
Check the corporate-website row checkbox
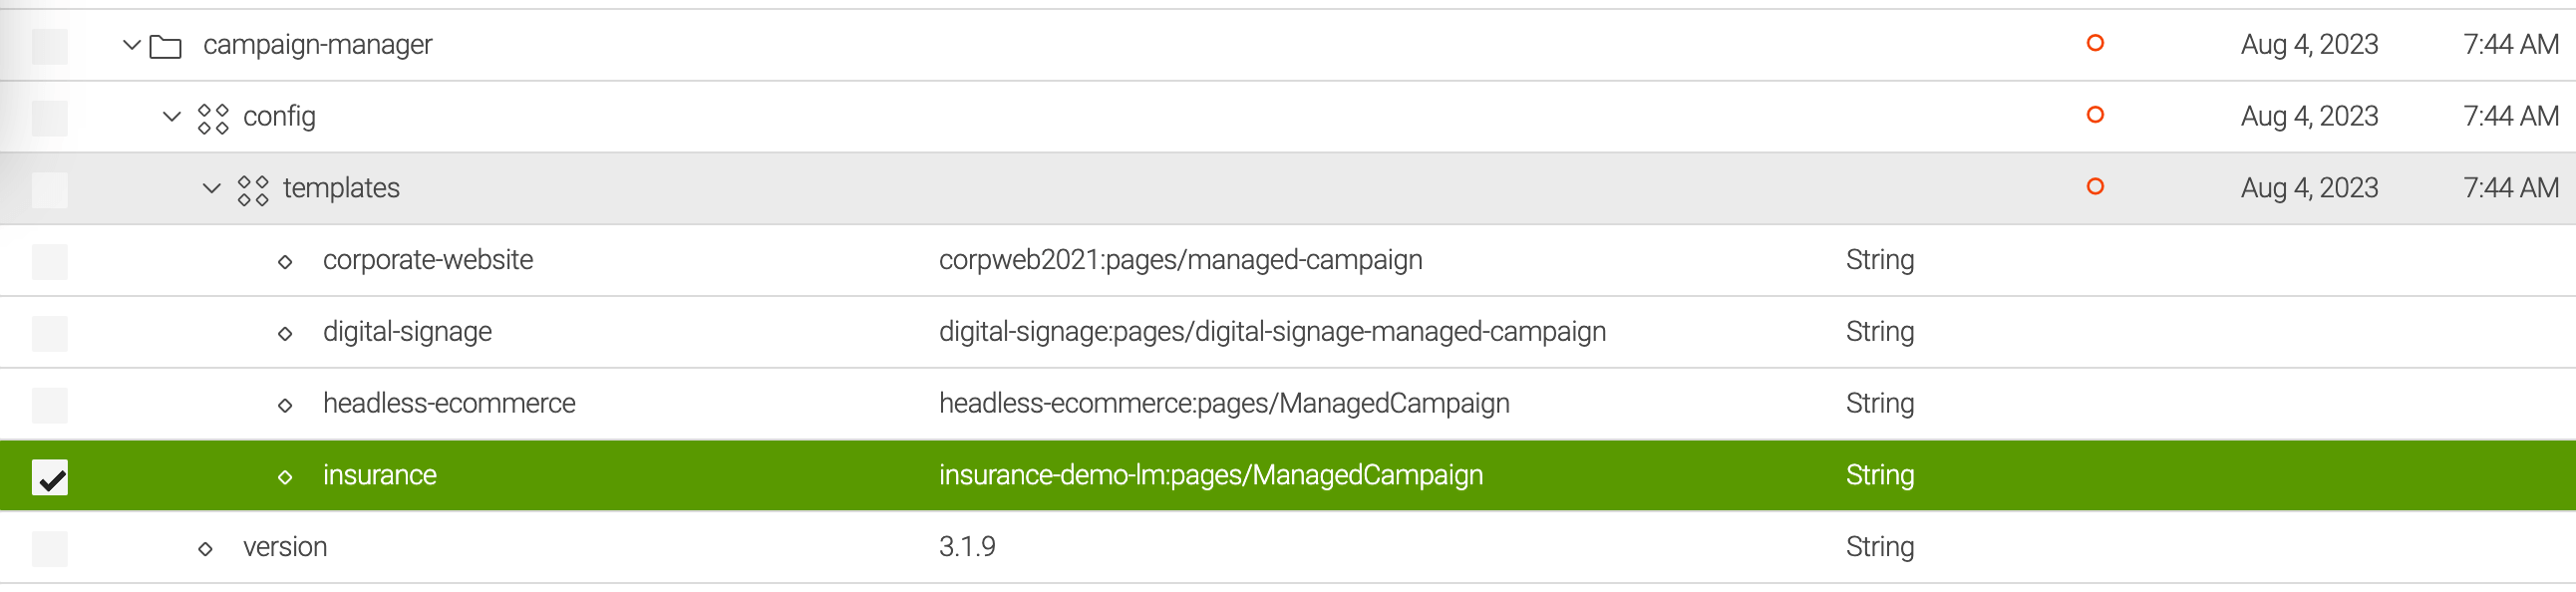point(50,262)
